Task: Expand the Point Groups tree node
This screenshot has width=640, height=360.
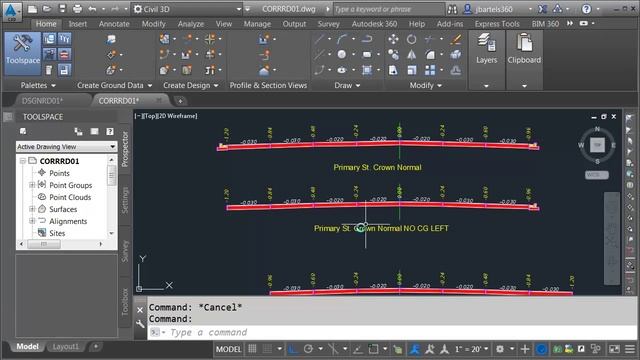Action: click(x=32, y=185)
